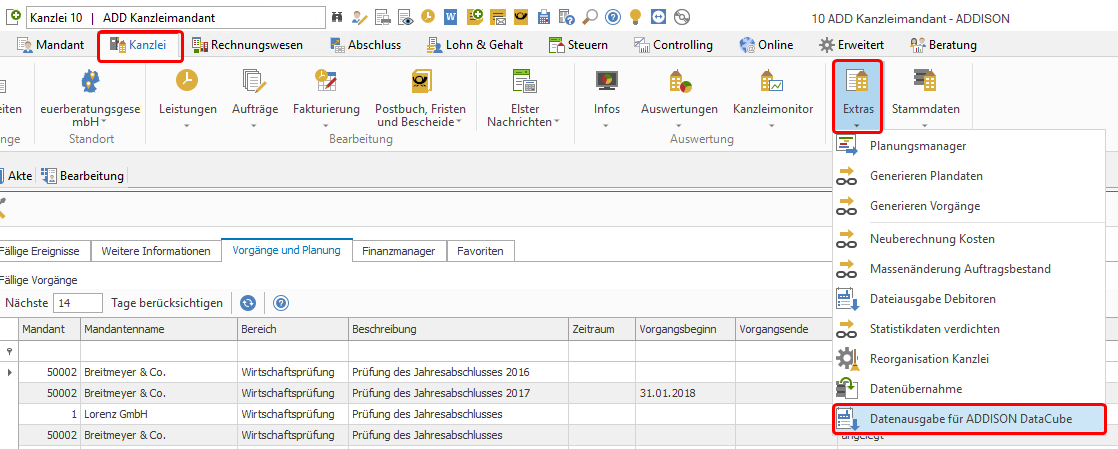Select Planungsmanager from Extras menu
This screenshot has height=449, width=1118.
918,146
